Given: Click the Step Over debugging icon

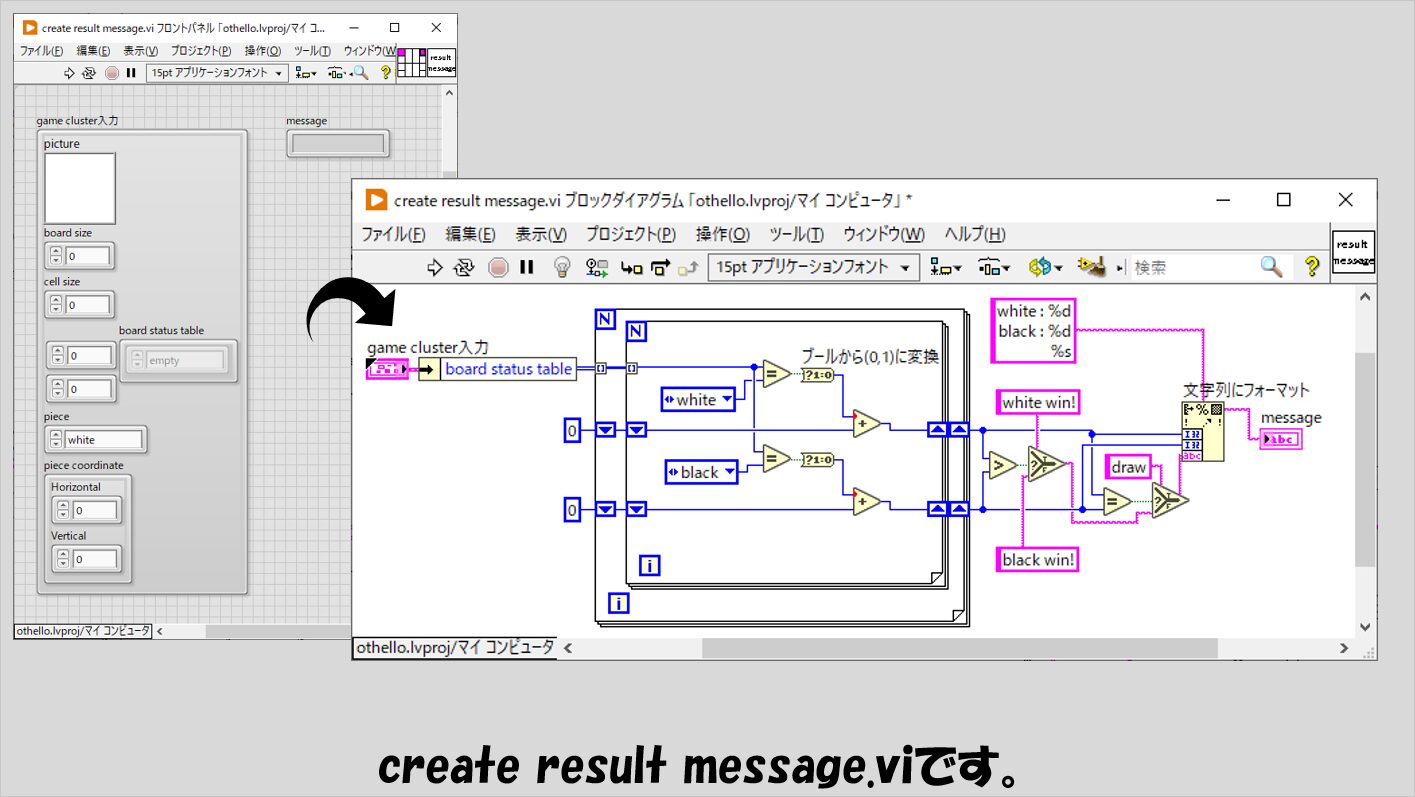Looking at the screenshot, I should 660,267.
